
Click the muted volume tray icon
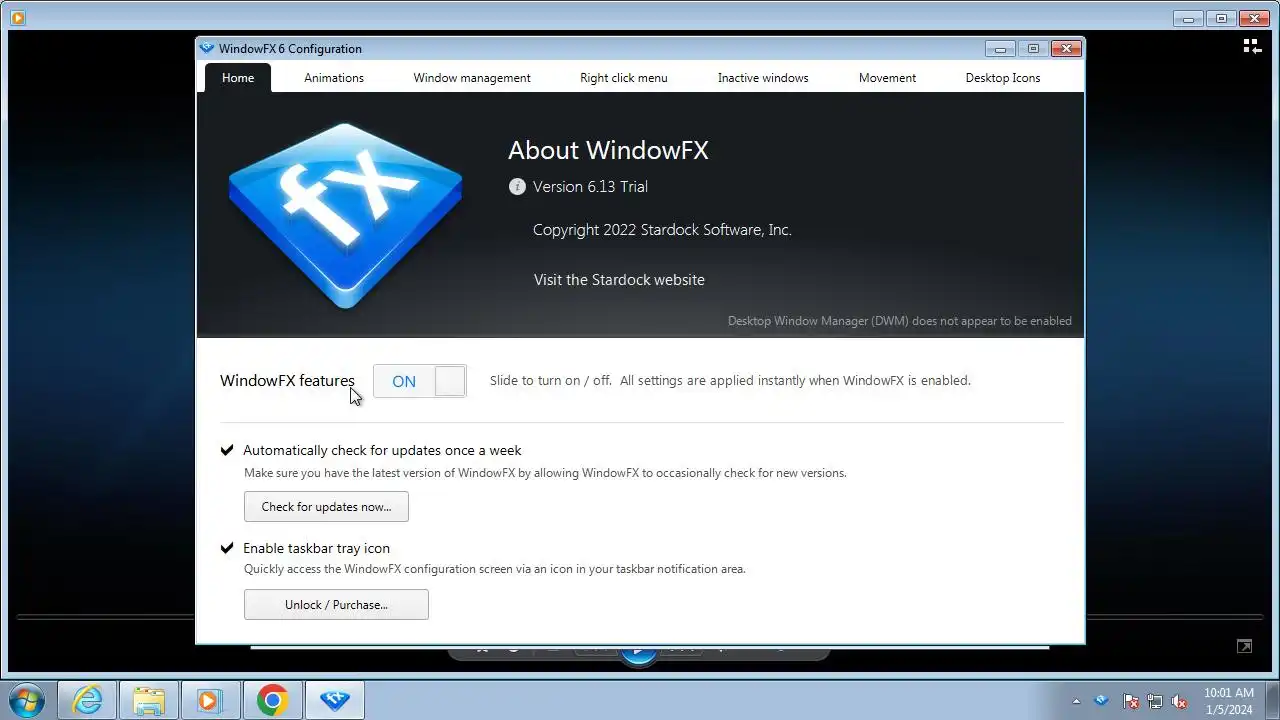click(1180, 701)
